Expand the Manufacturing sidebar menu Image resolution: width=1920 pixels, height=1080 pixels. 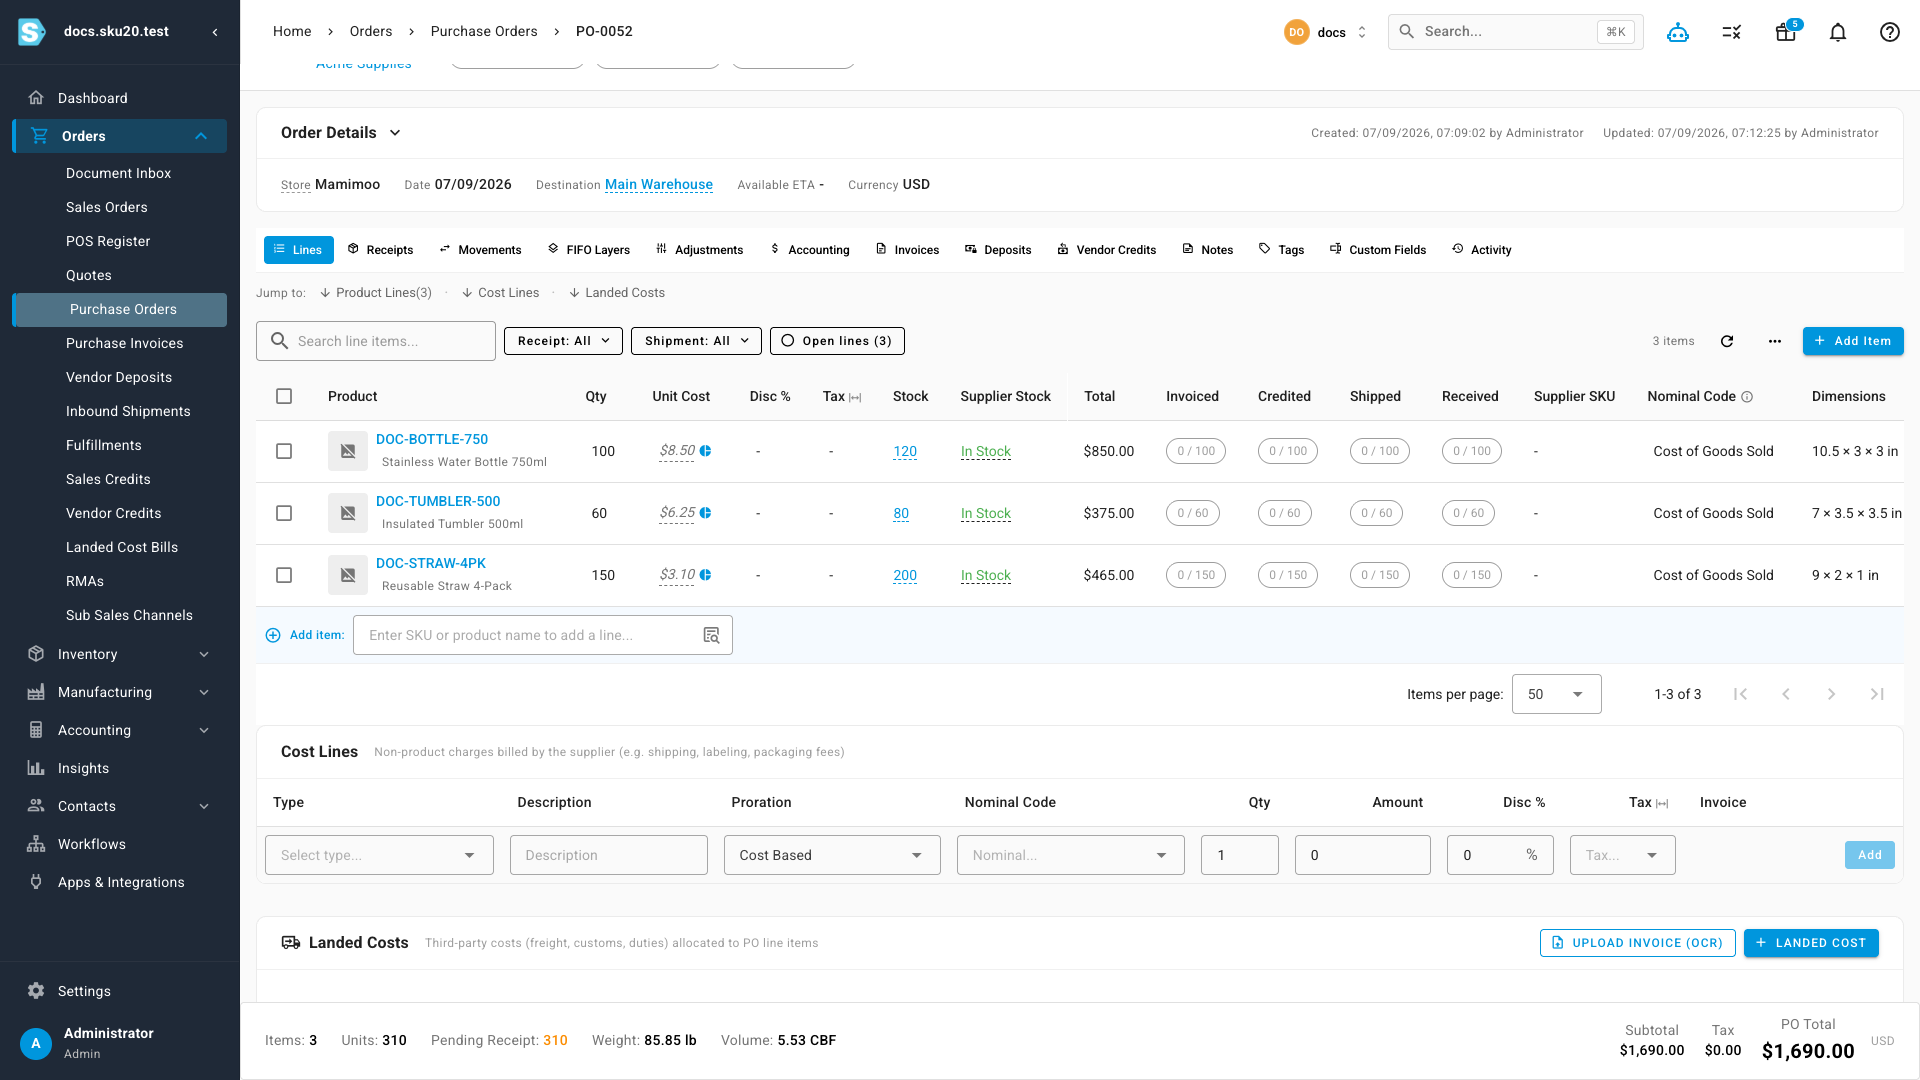(x=120, y=692)
